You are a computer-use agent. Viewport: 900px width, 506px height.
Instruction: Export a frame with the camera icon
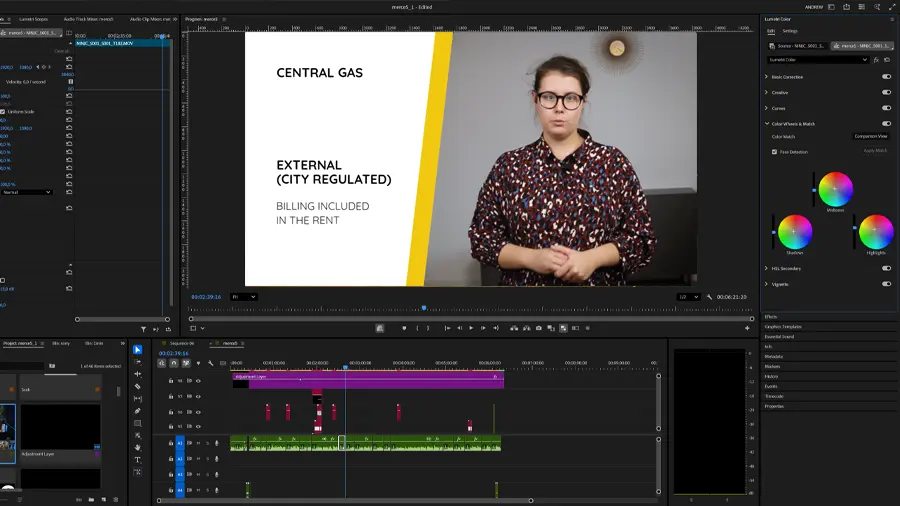point(538,328)
